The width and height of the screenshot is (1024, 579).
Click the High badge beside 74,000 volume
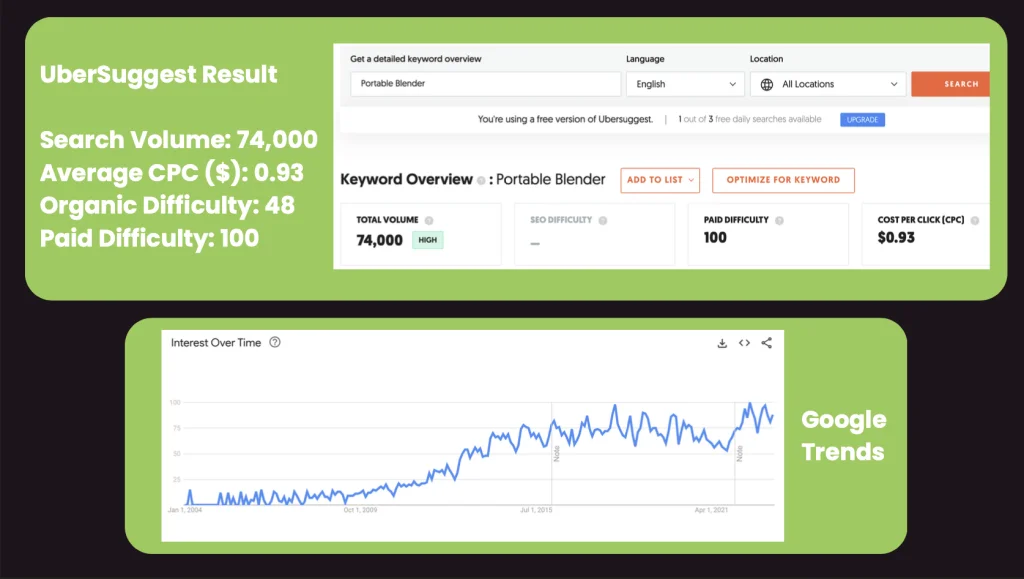427,240
